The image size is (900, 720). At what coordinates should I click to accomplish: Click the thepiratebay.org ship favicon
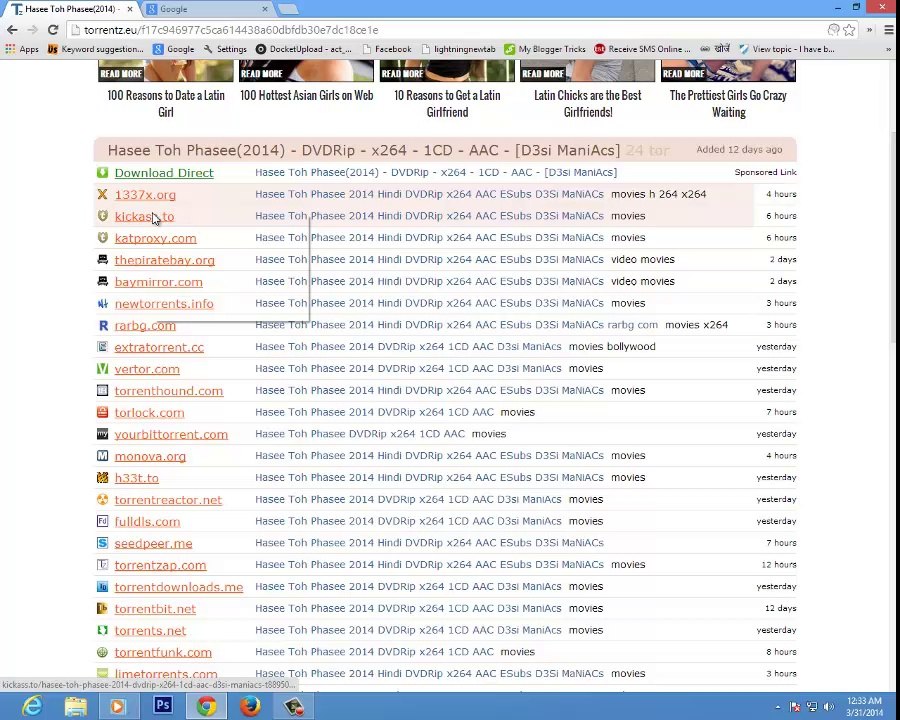102,260
